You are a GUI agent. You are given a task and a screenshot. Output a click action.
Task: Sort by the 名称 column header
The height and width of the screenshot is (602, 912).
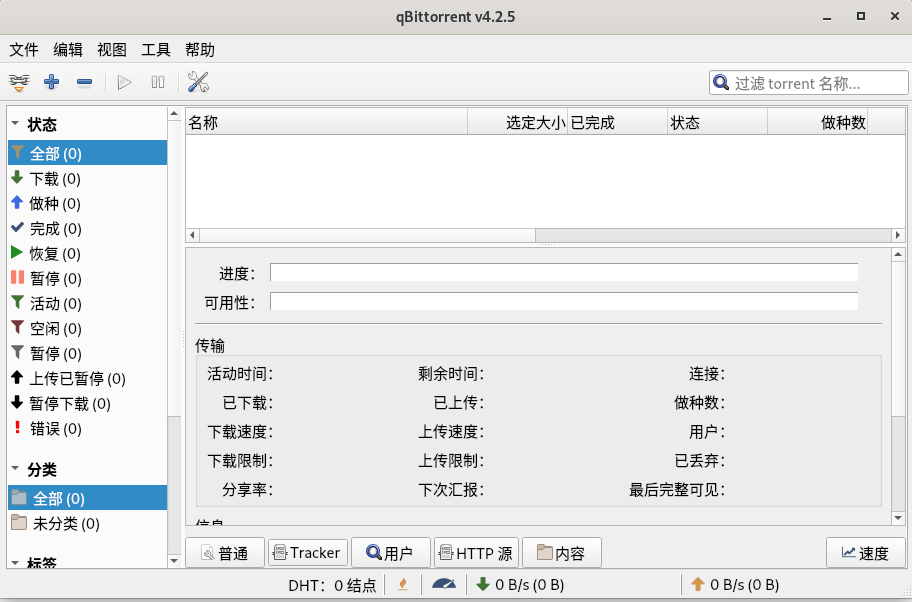click(327, 123)
